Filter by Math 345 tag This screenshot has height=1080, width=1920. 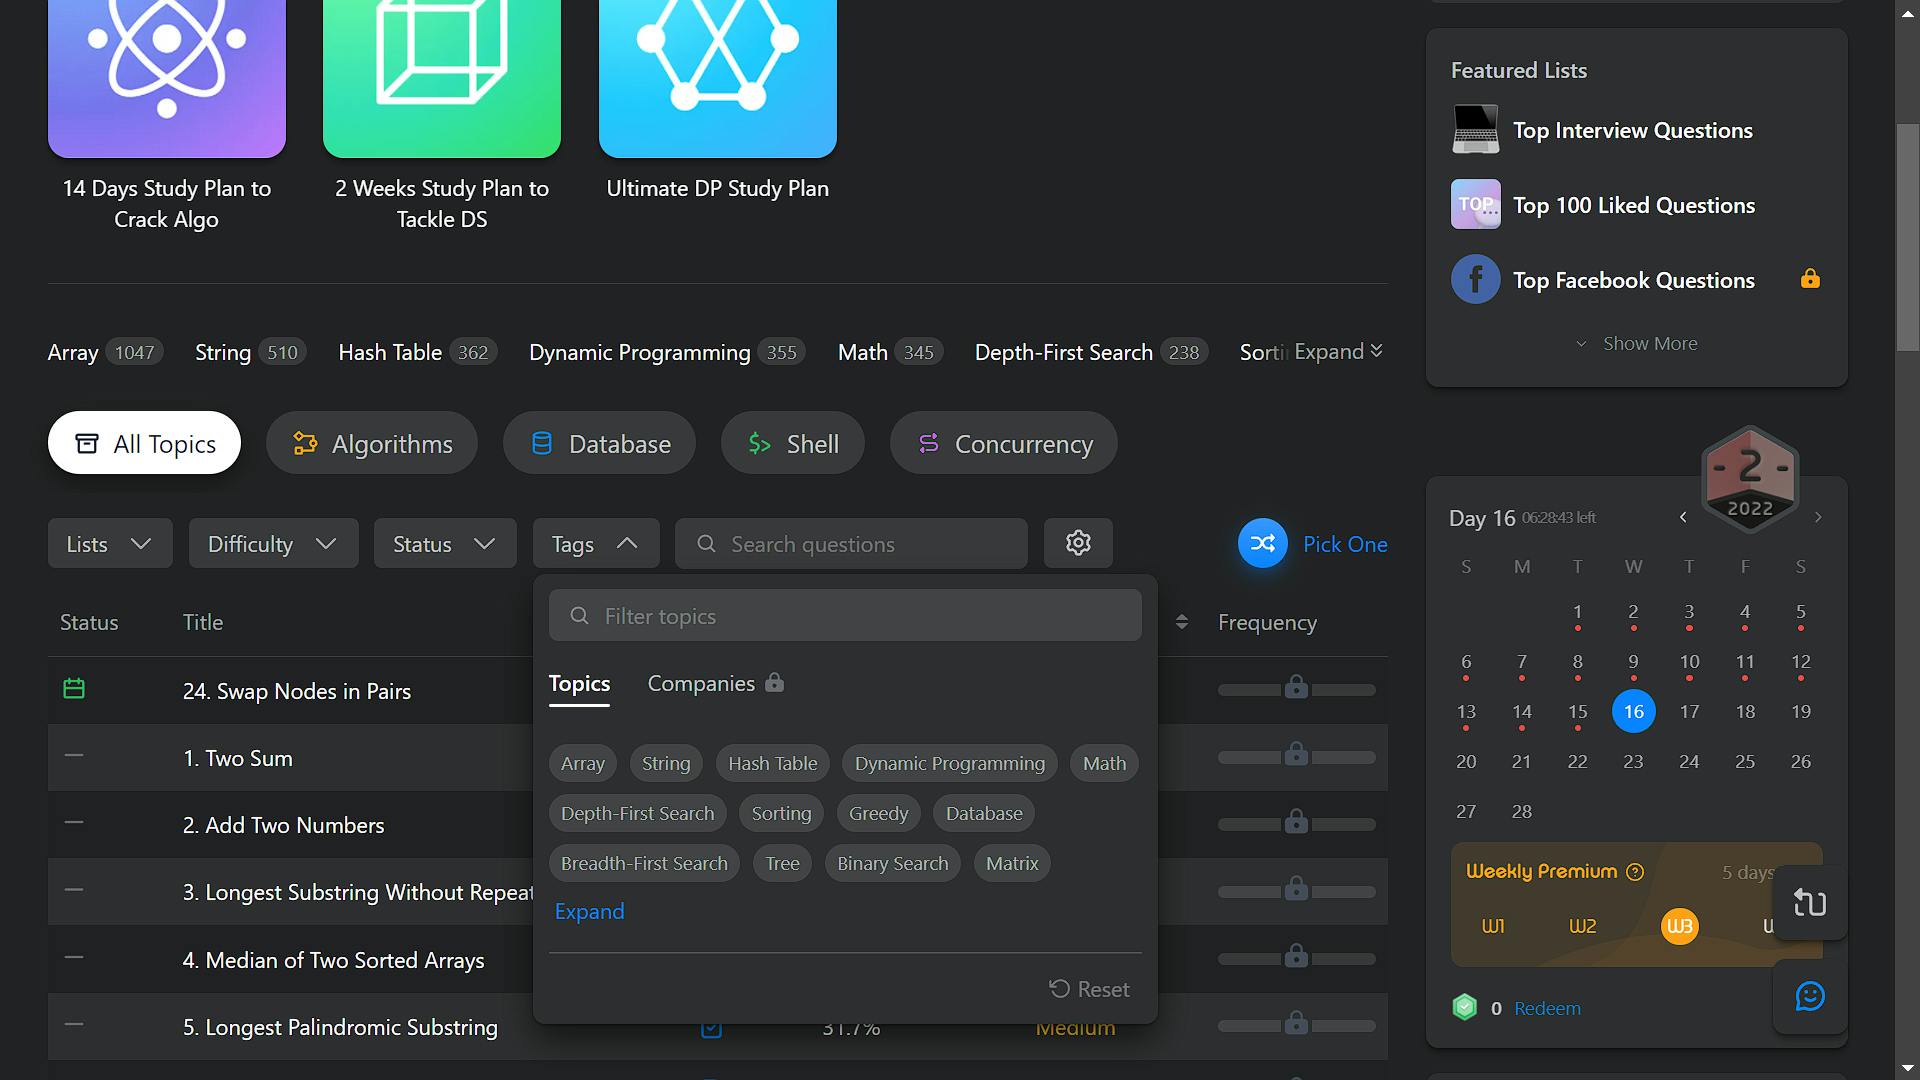click(x=890, y=352)
